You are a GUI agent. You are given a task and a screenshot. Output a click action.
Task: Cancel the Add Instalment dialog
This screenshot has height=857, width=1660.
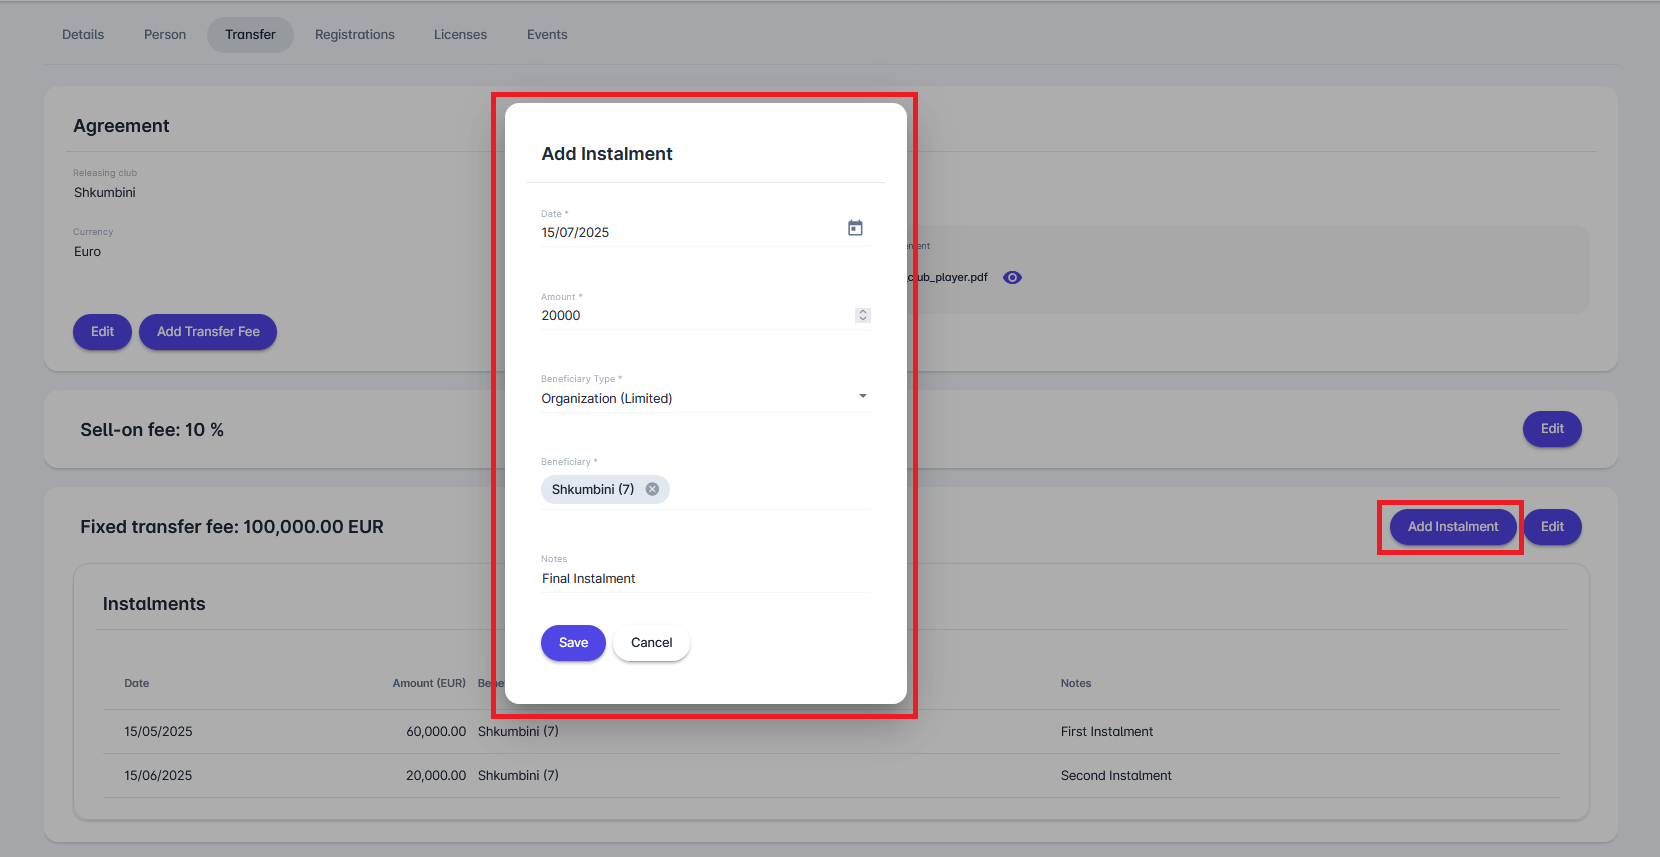pyautogui.click(x=651, y=643)
